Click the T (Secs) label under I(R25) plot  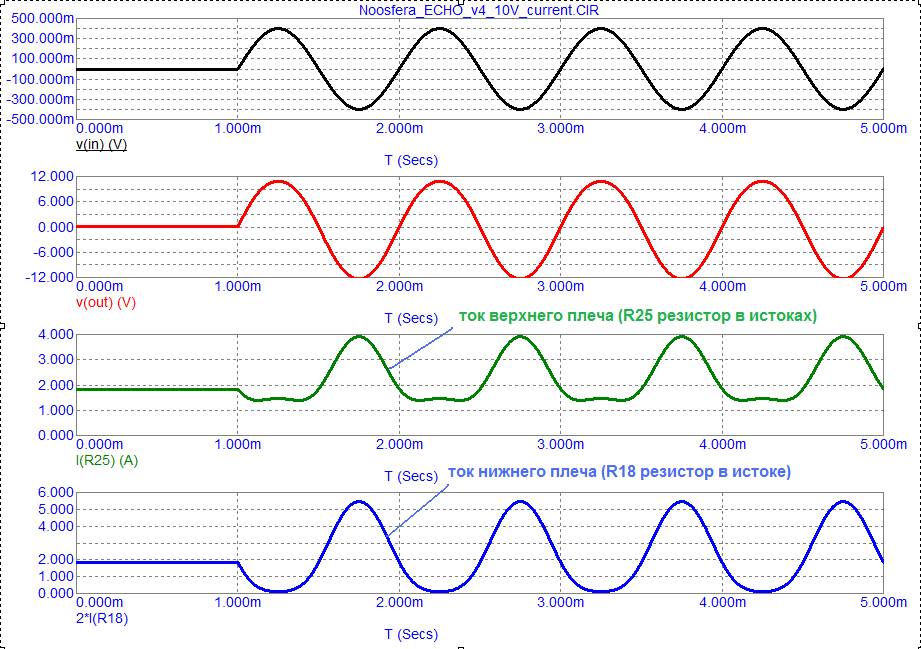click(x=411, y=476)
